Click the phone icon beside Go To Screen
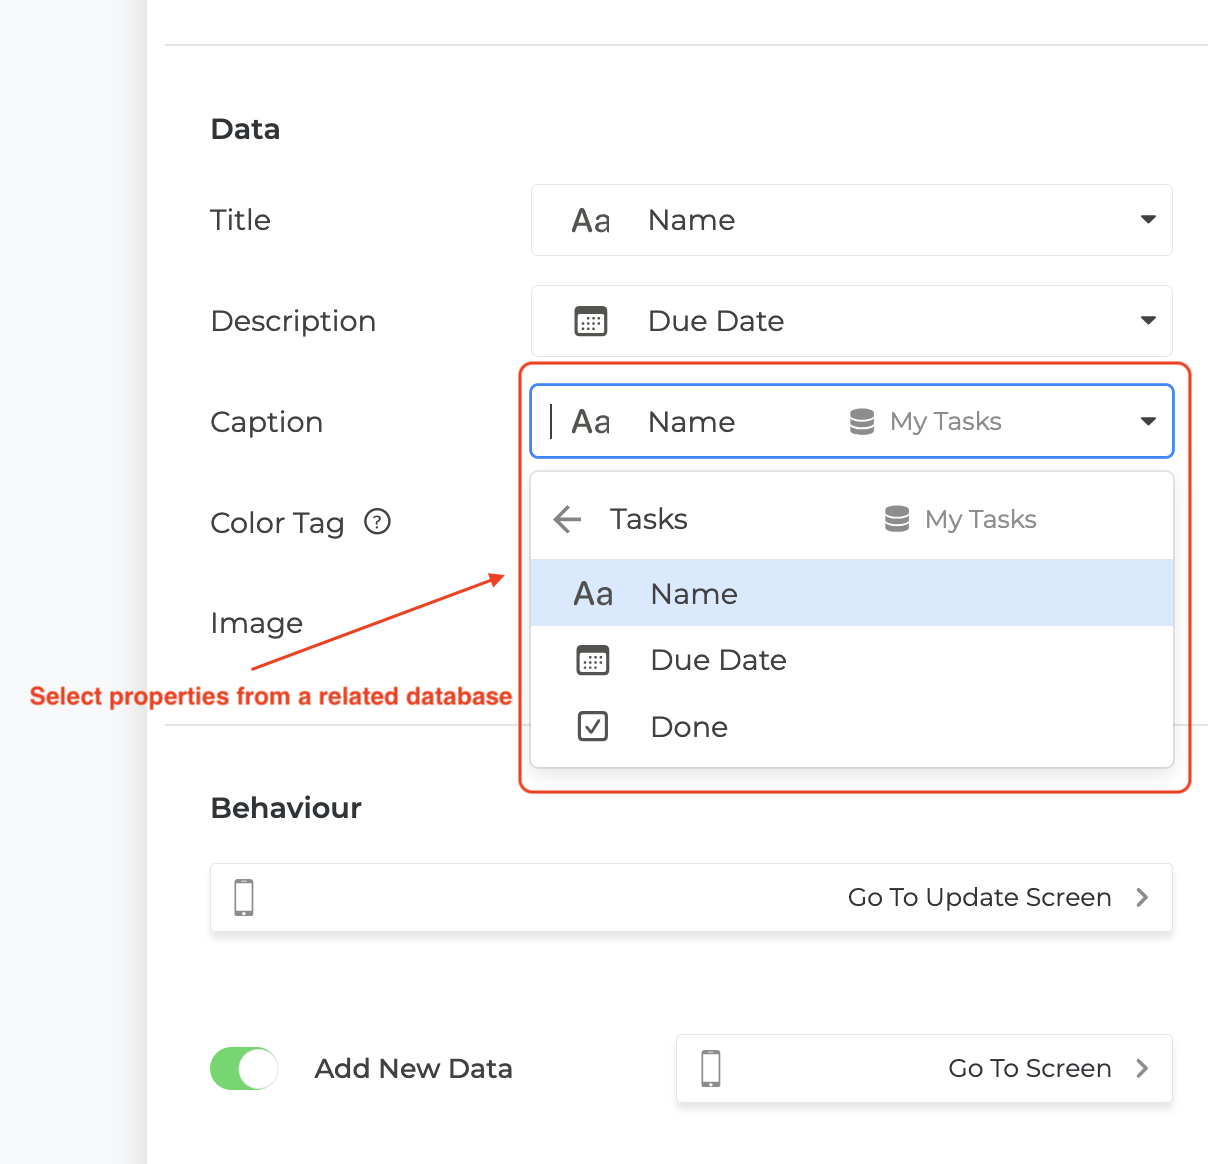Image resolution: width=1208 pixels, height=1164 pixels. coord(711,1069)
